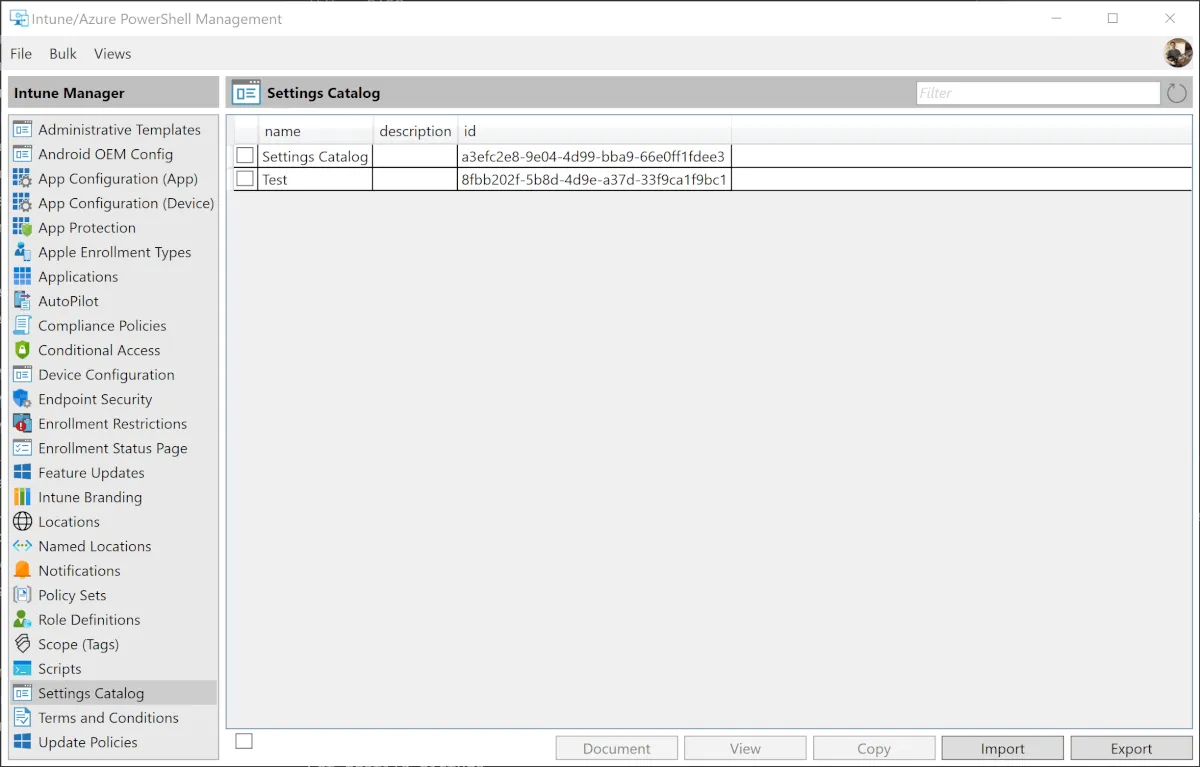The height and width of the screenshot is (767, 1200).
Task: Select the Settings Catalog item in sidebar list
Action: pyautogui.click(x=113, y=693)
